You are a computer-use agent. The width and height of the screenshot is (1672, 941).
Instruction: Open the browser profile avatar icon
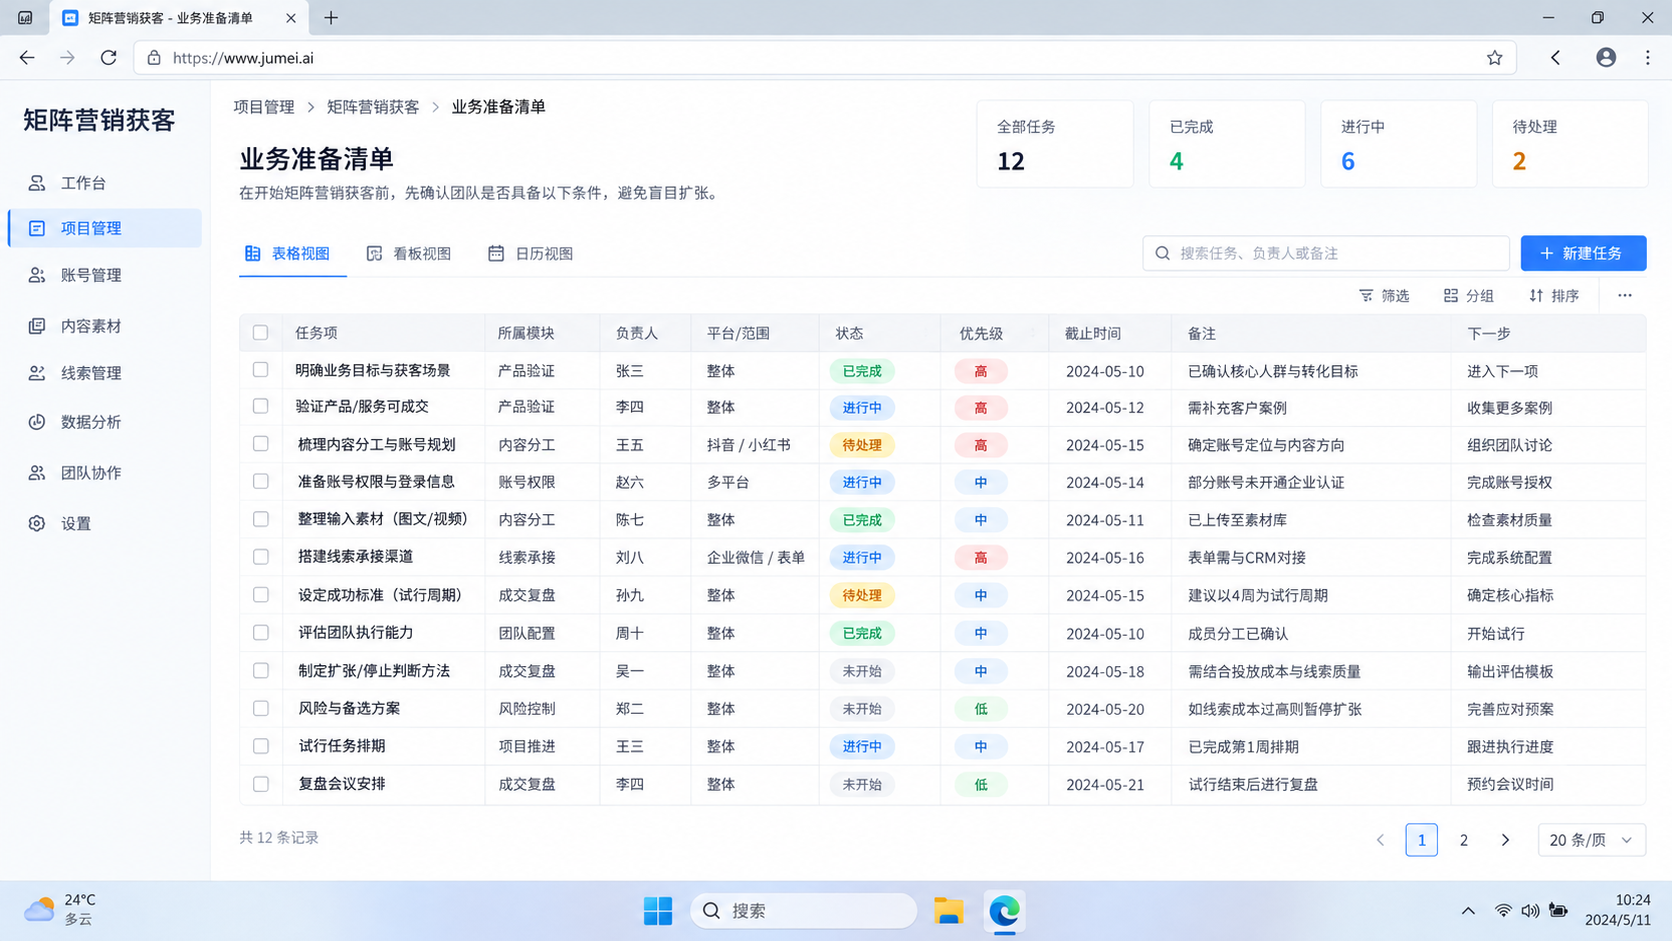(1606, 58)
